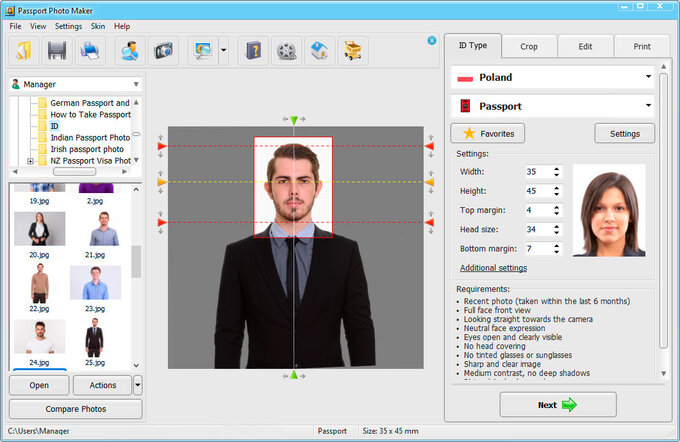This screenshot has height=442, width=680.
Task: Select the ID folder in the tree
Action: pos(54,126)
